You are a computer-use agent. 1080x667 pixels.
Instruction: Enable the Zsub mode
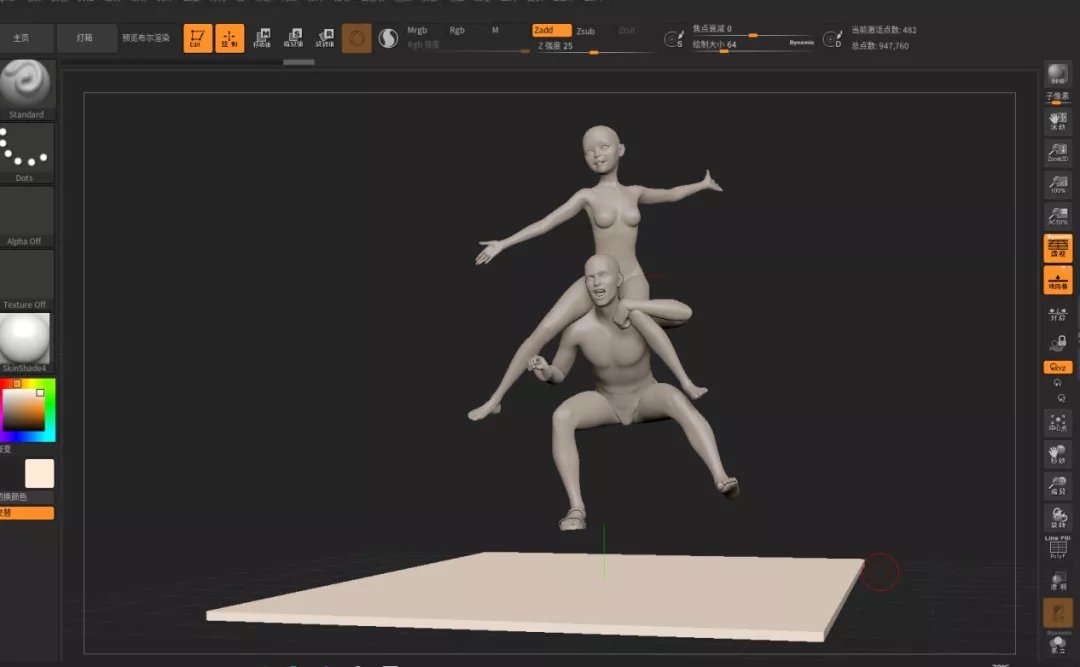click(x=585, y=31)
